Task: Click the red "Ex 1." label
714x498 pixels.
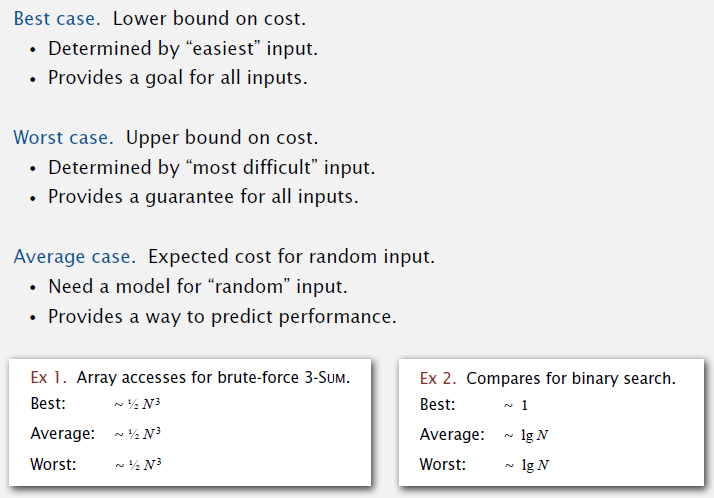Action: (48, 378)
